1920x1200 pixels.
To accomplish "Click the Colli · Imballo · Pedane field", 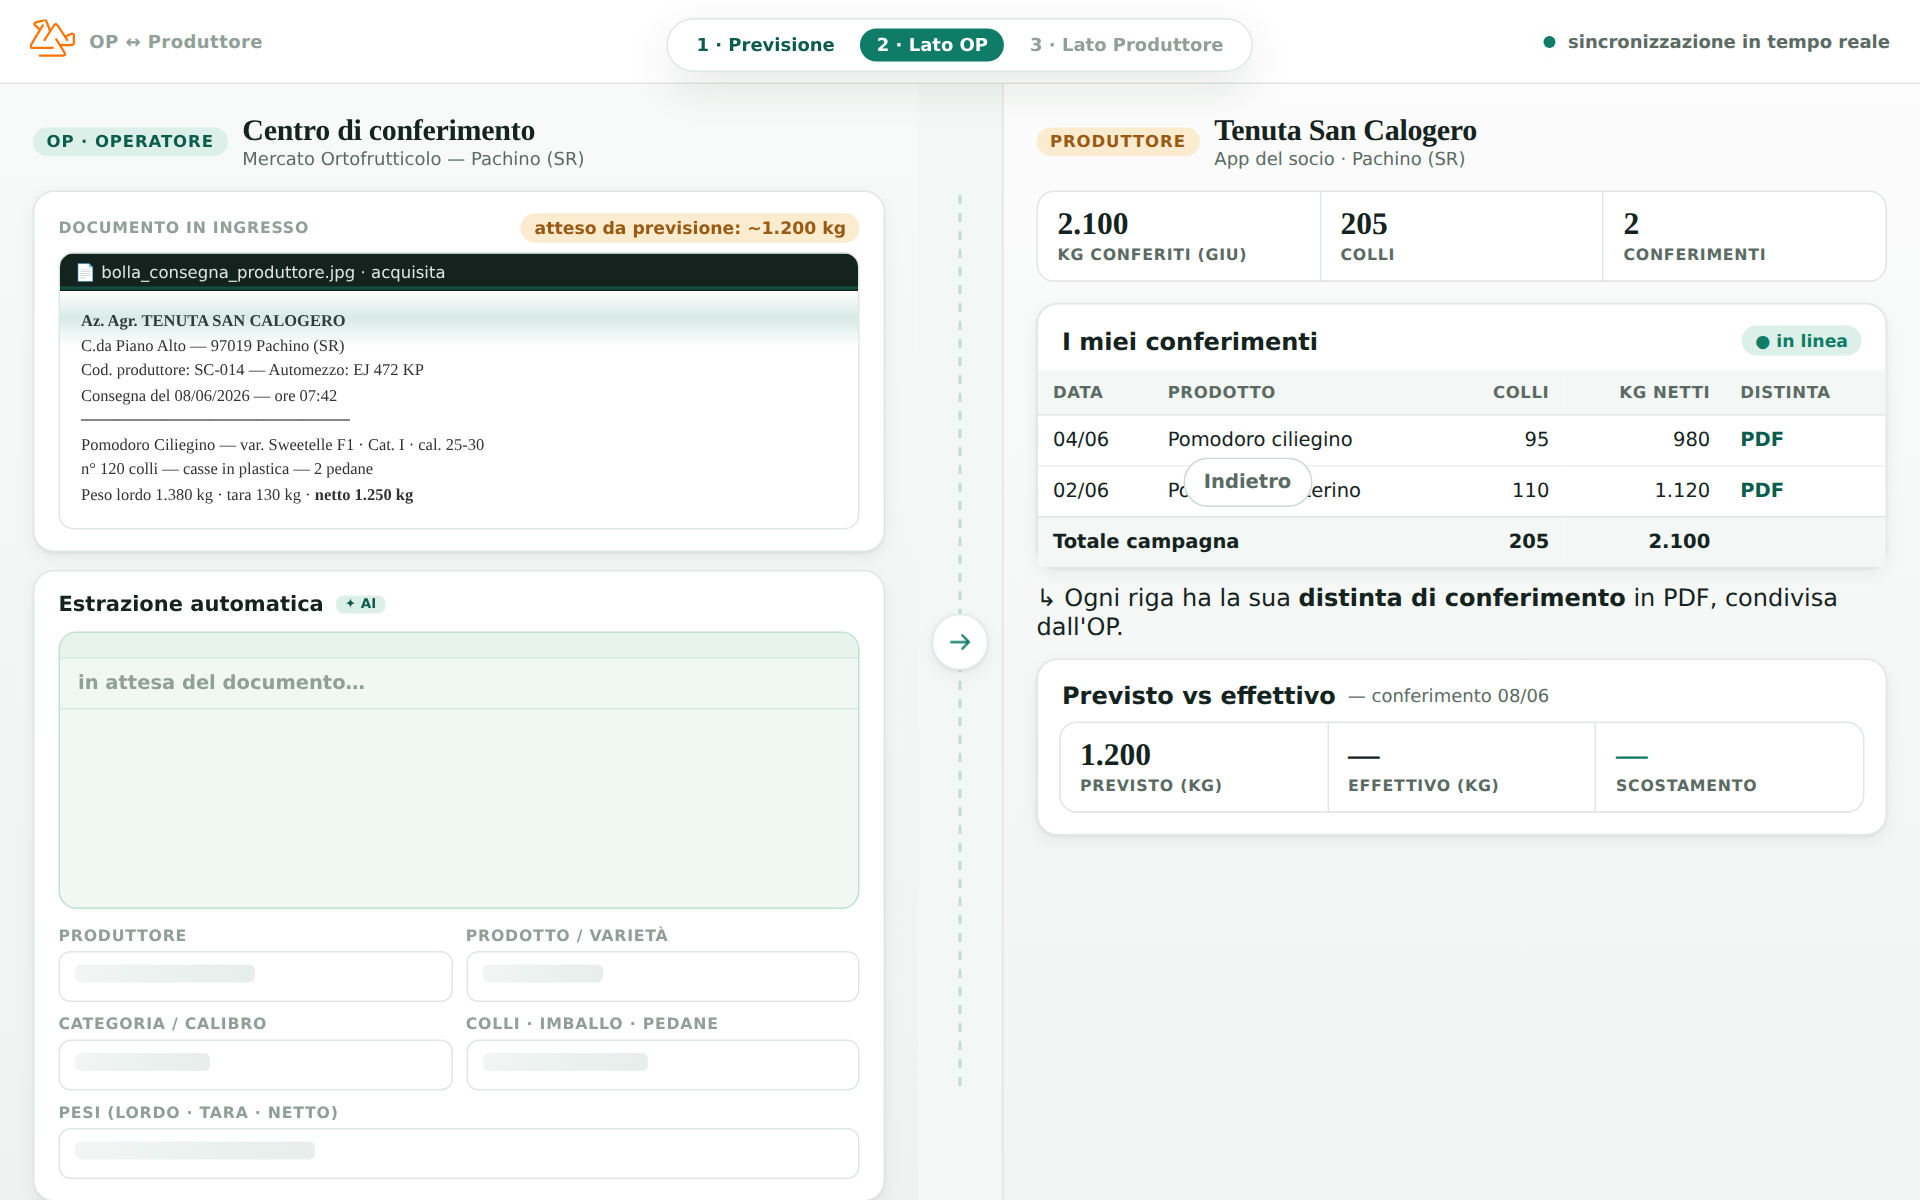I will 663,1065.
